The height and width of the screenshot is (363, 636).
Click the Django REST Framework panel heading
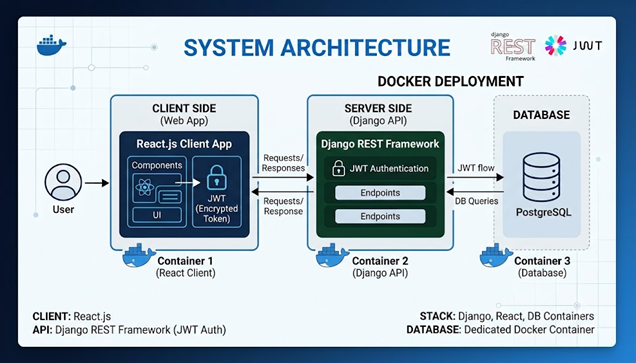pos(380,144)
